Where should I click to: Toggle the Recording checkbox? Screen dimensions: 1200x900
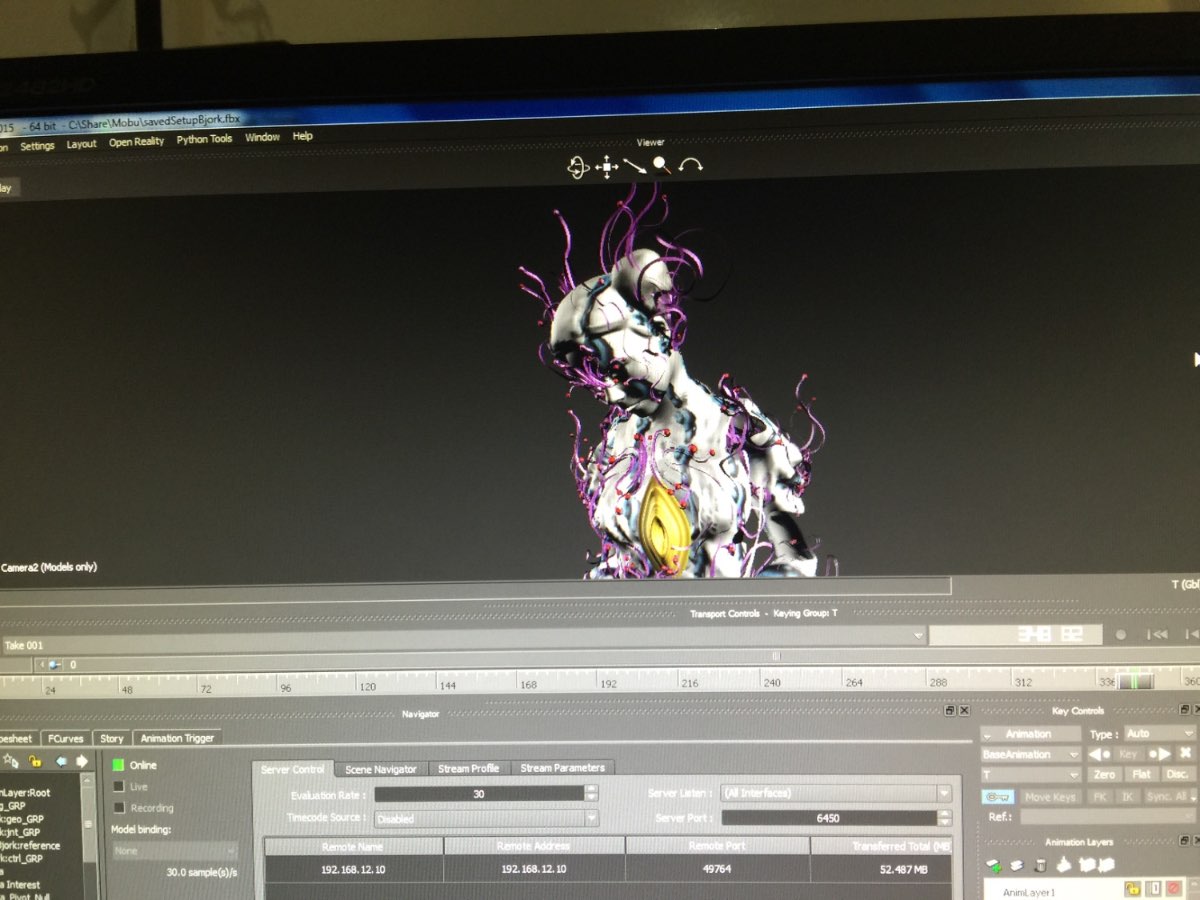[x=118, y=808]
